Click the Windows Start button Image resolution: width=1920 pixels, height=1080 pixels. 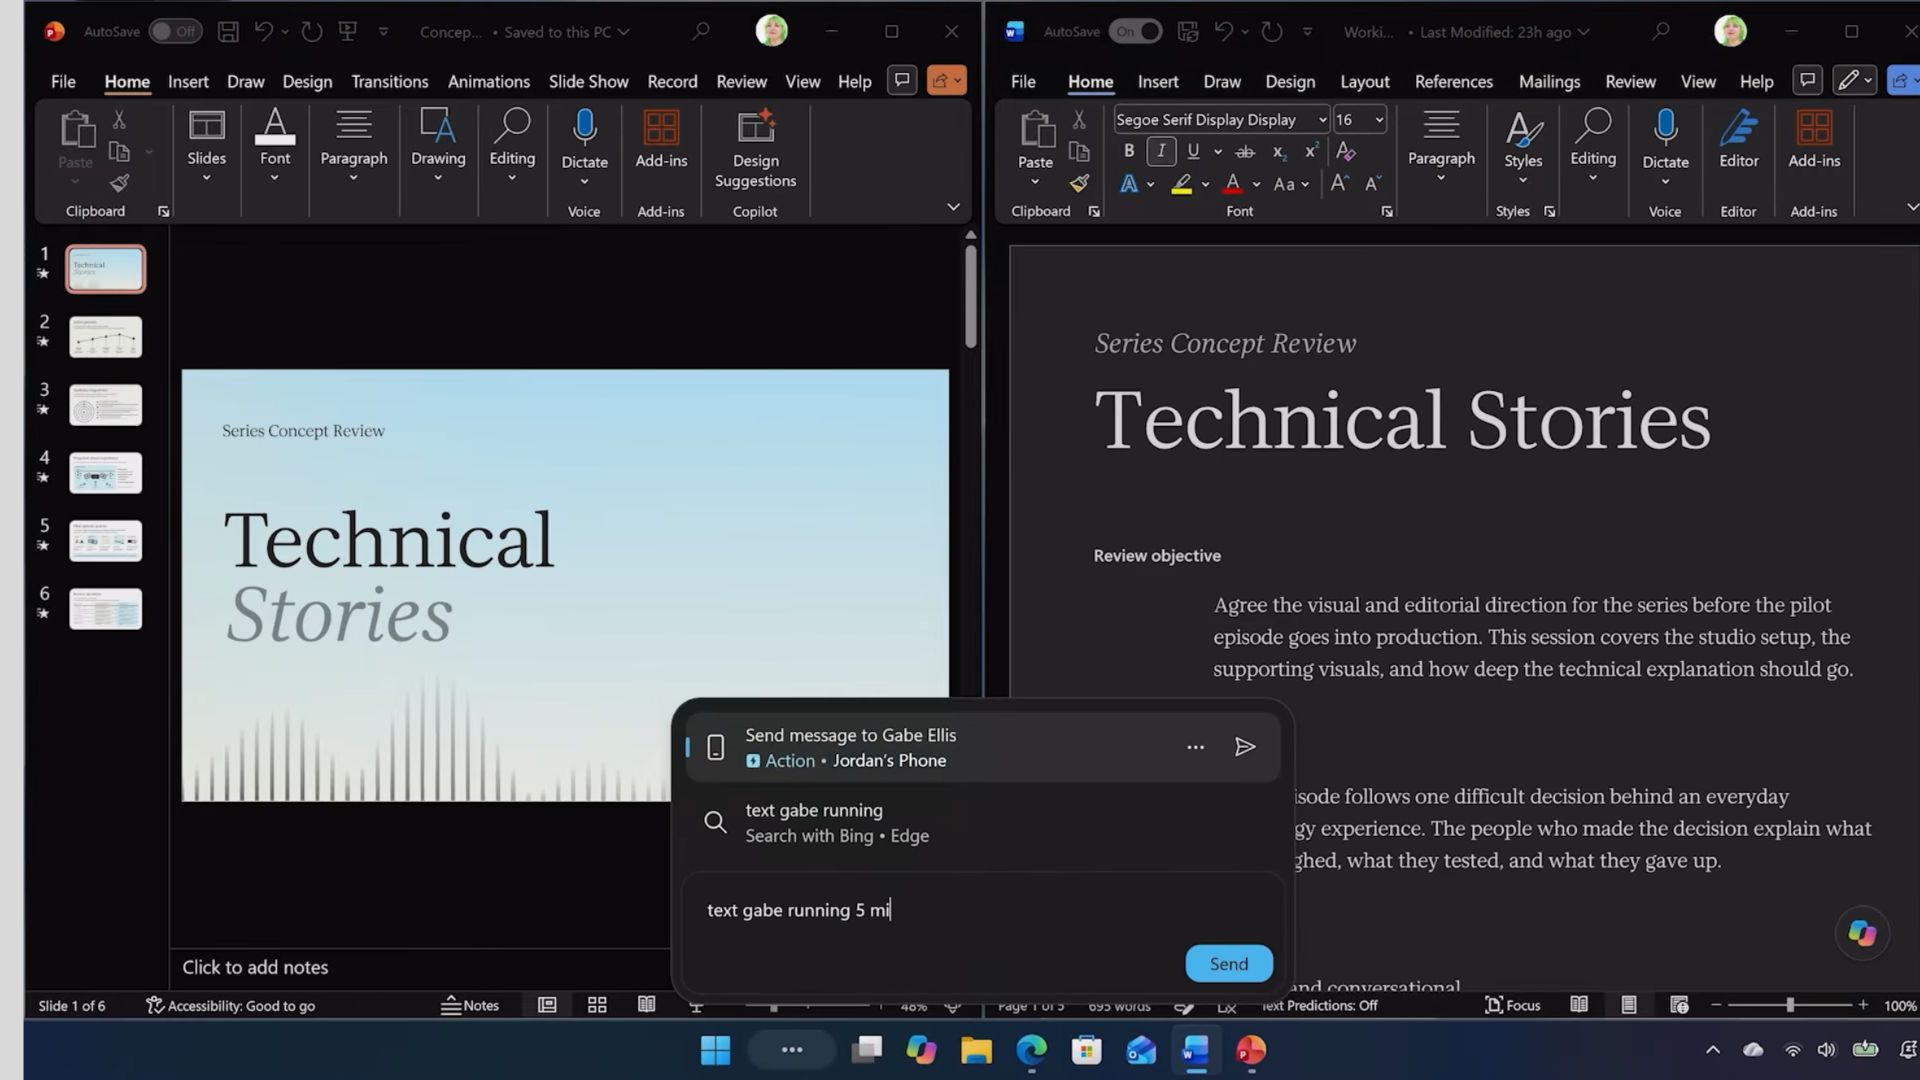tap(715, 1050)
